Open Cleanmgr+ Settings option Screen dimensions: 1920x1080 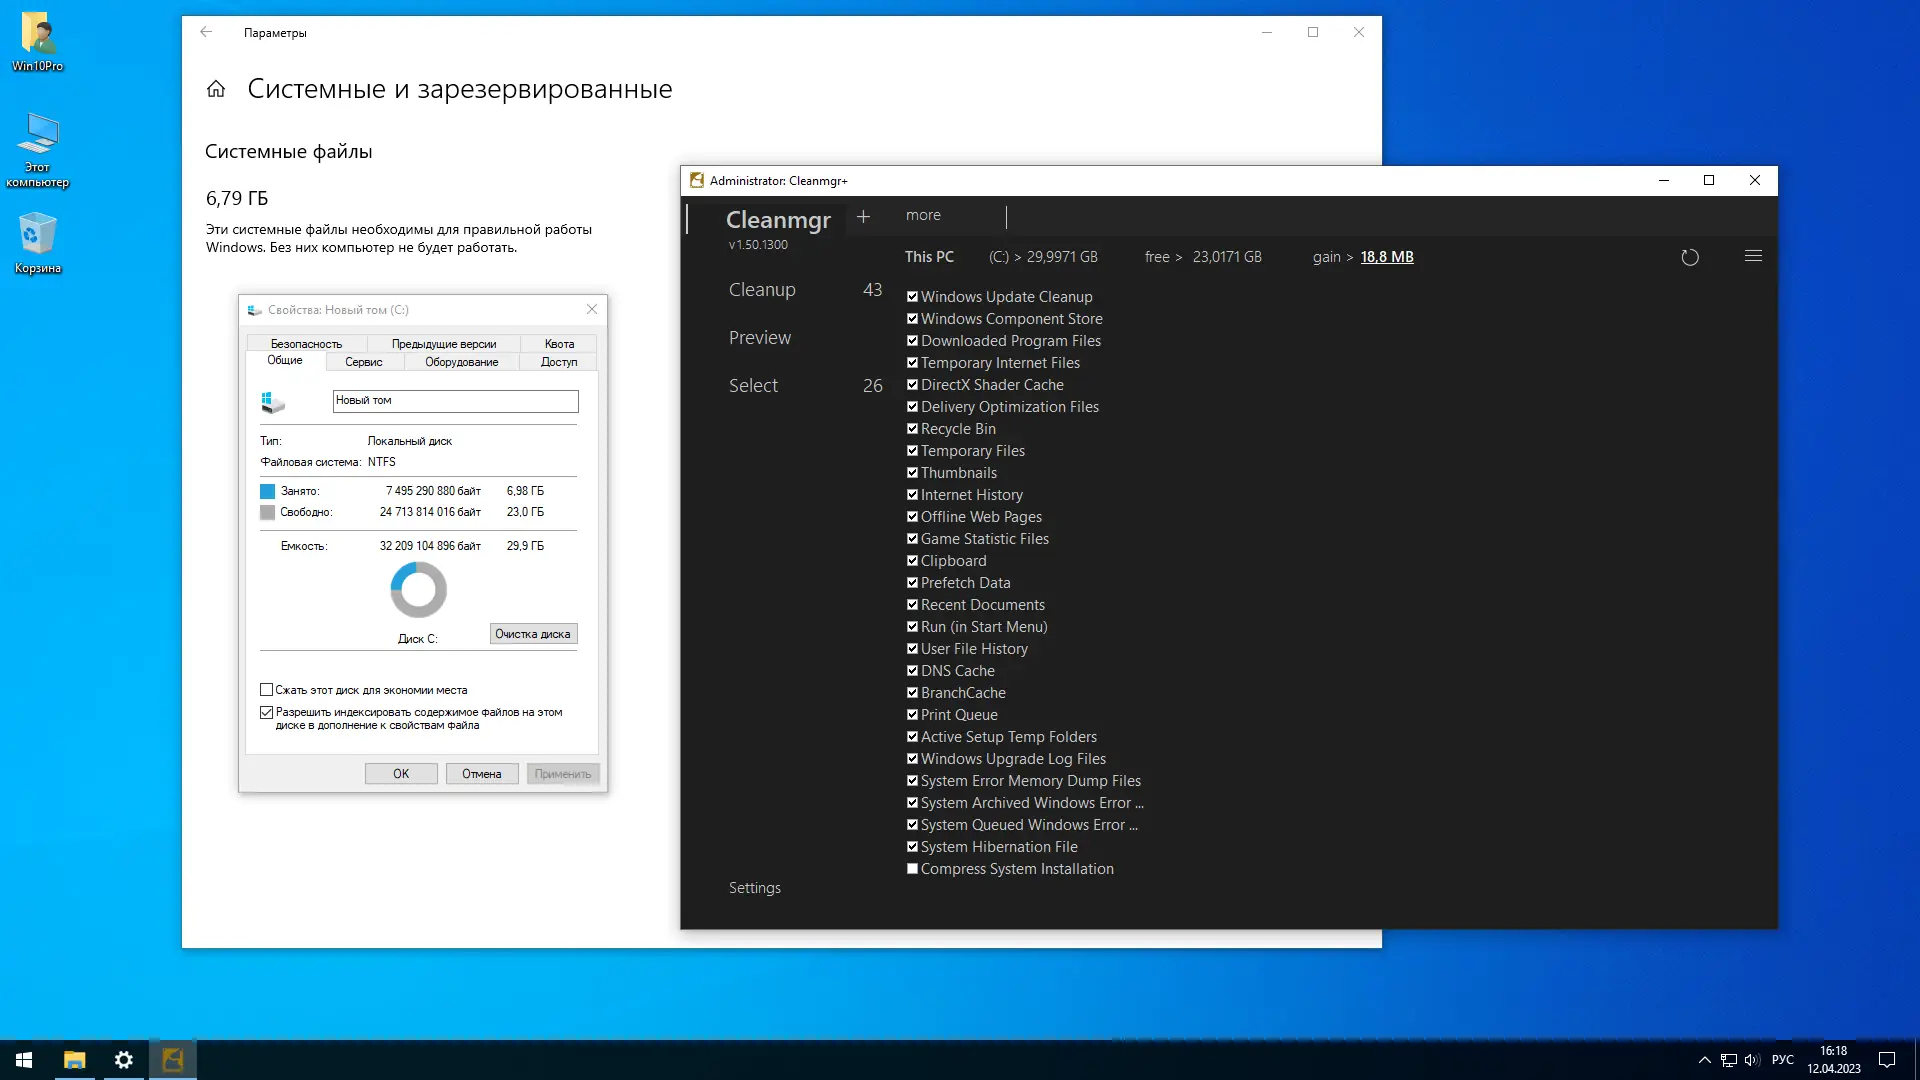pyautogui.click(x=754, y=888)
